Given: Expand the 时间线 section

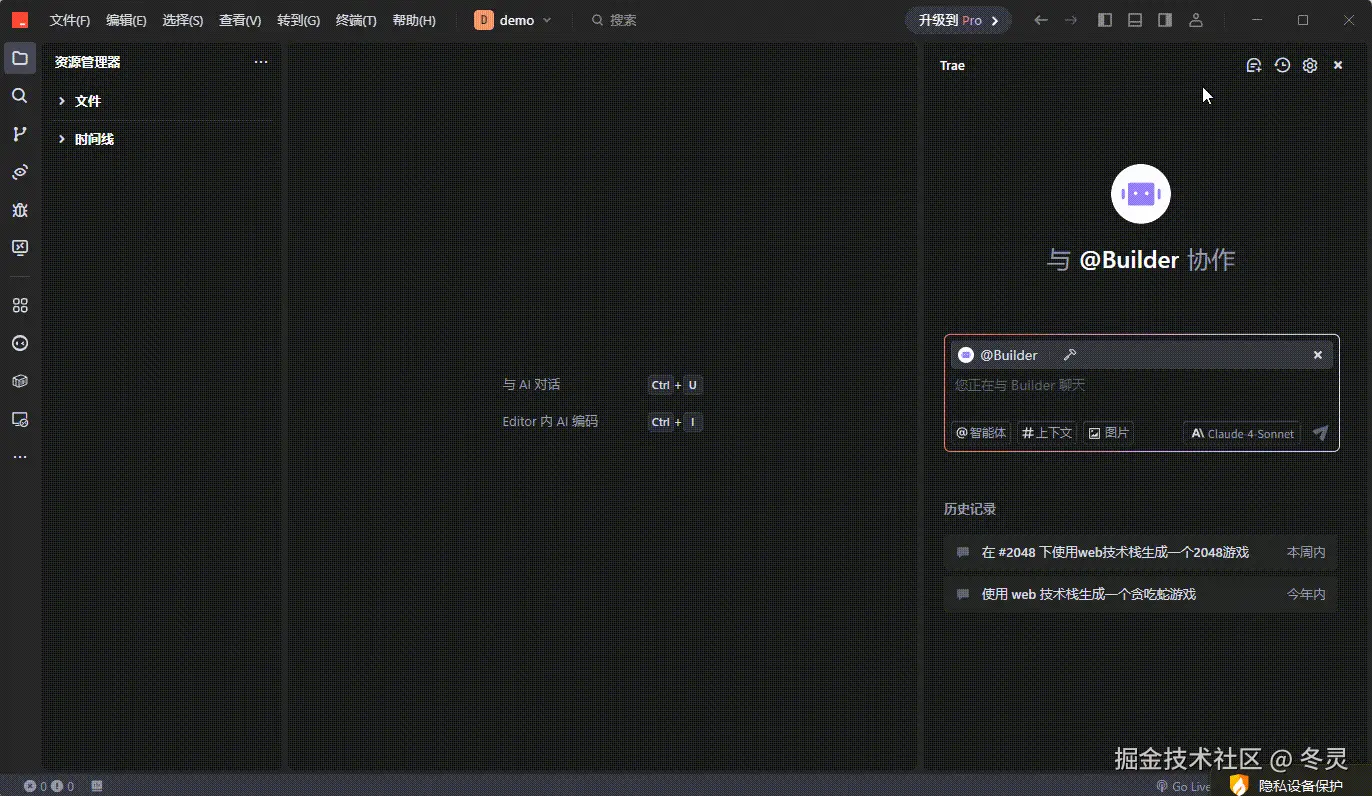Looking at the screenshot, I should (162, 139).
